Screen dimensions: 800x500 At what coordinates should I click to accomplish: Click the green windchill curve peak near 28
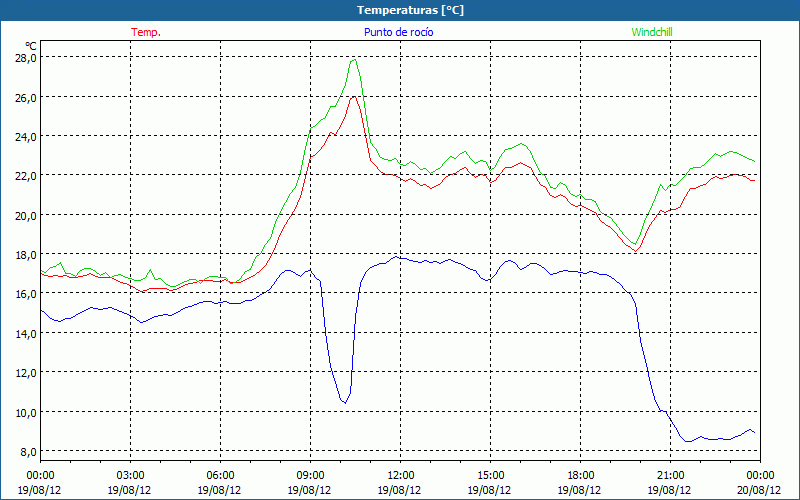pyautogui.click(x=354, y=60)
